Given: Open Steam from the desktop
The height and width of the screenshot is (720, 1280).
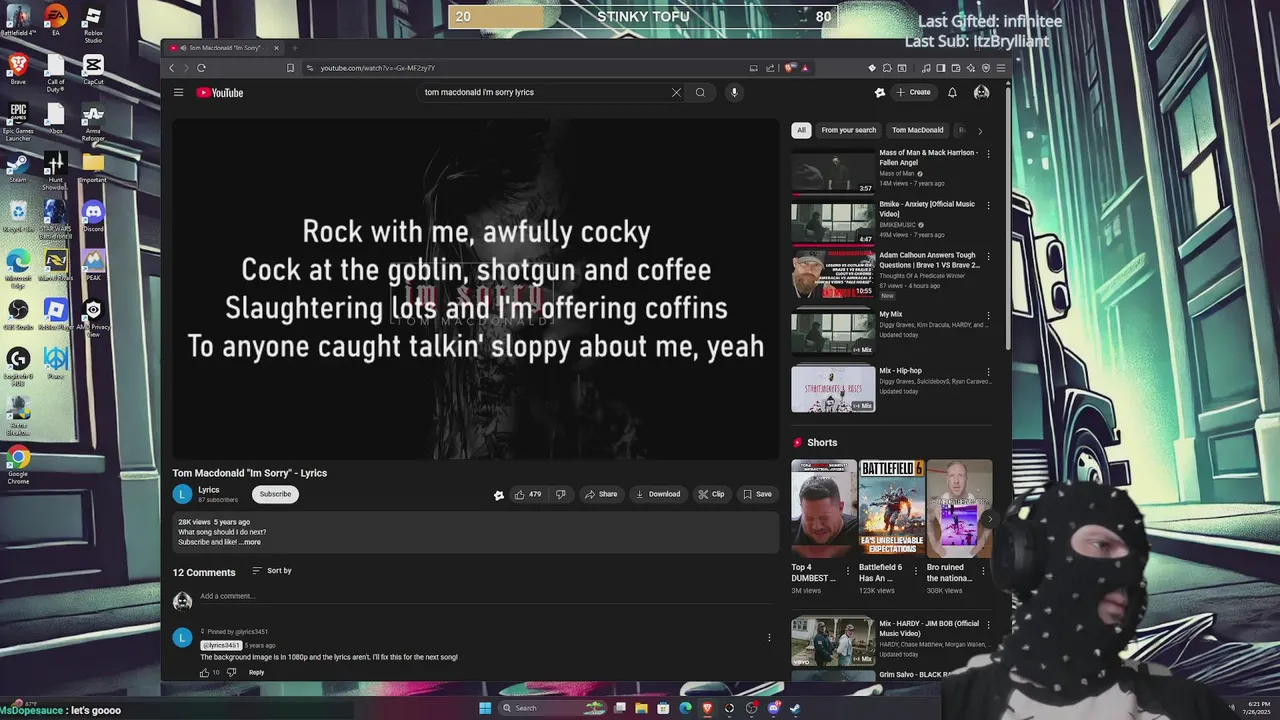Looking at the screenshot, I should [17, 167].
